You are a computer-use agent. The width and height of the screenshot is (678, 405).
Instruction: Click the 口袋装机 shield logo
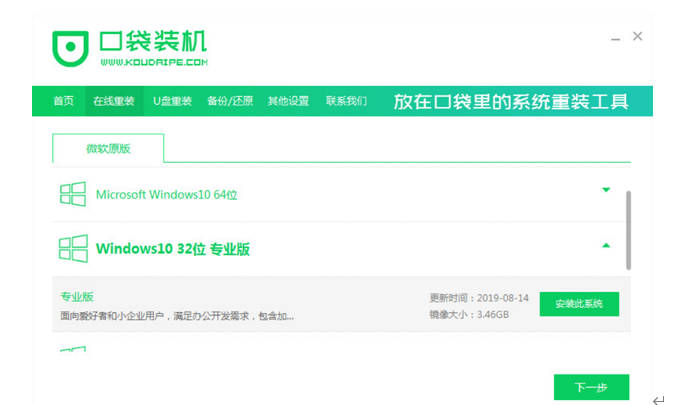(70, 48)
